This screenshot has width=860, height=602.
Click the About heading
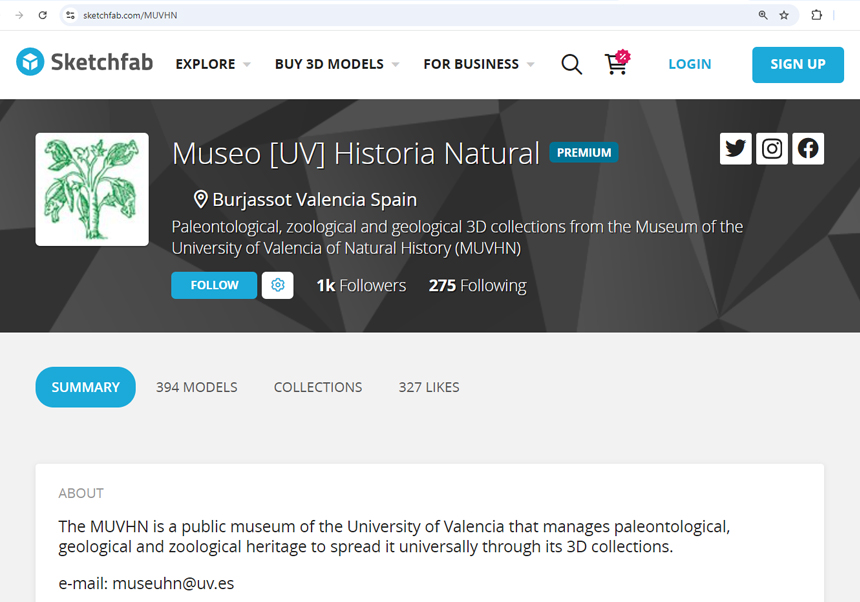81,493
